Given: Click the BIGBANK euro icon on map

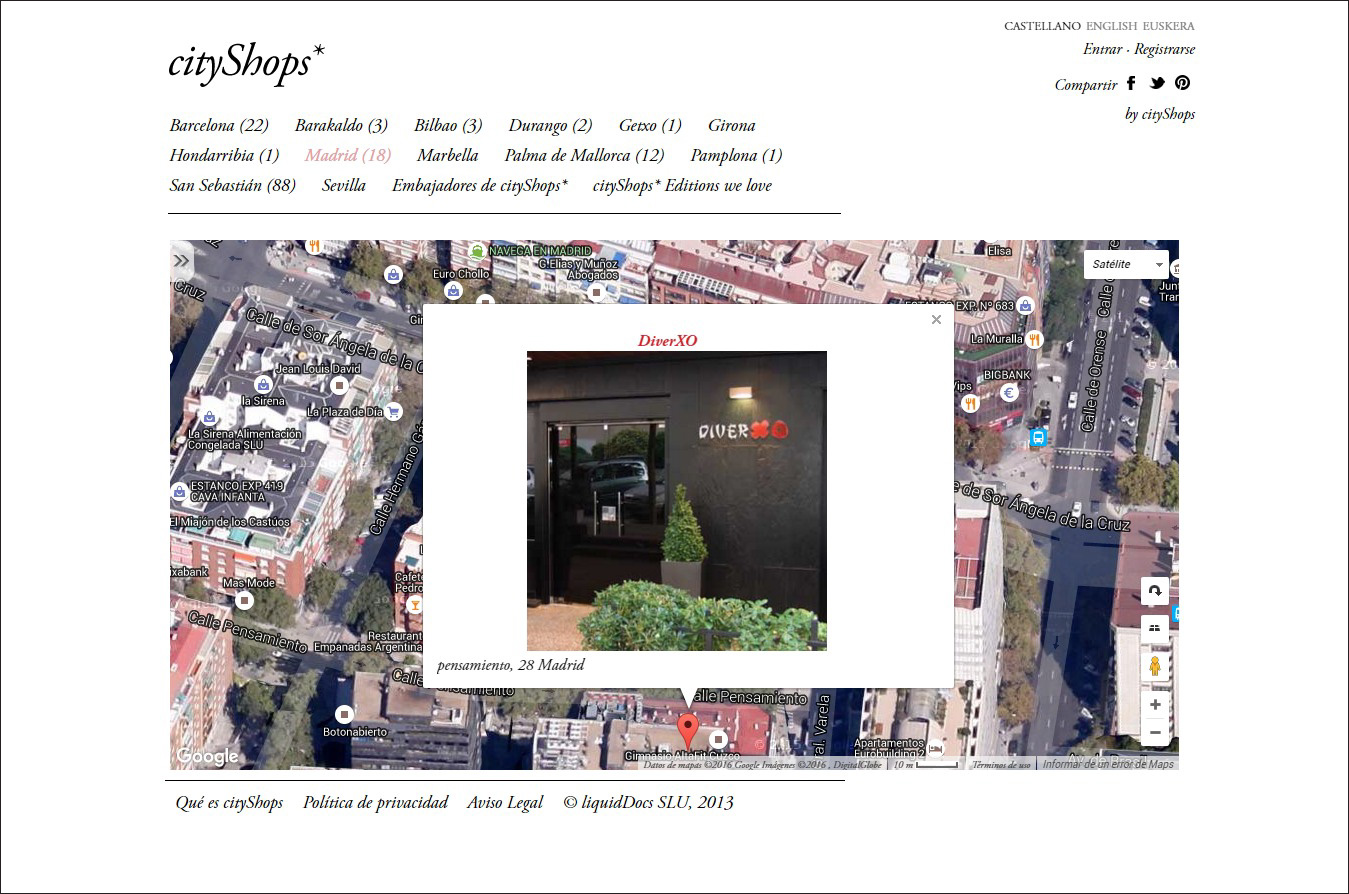Looking at the screenshot, I should (x=1009, y=393).
